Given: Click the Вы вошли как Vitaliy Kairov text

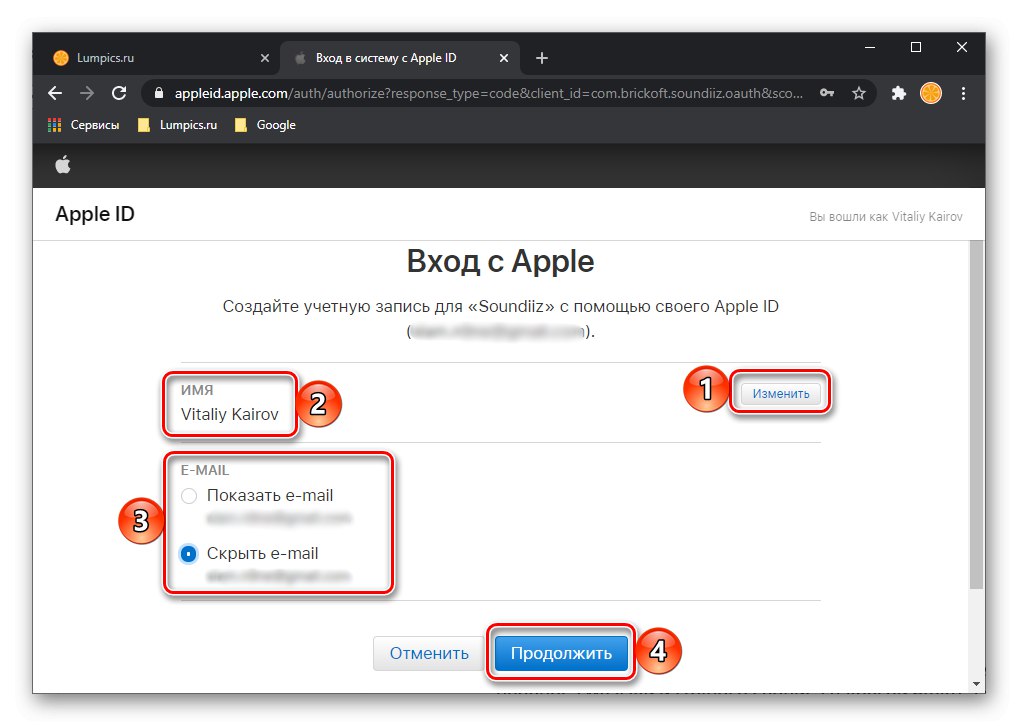Looking at the screenshot, I should tap(886, 217).
